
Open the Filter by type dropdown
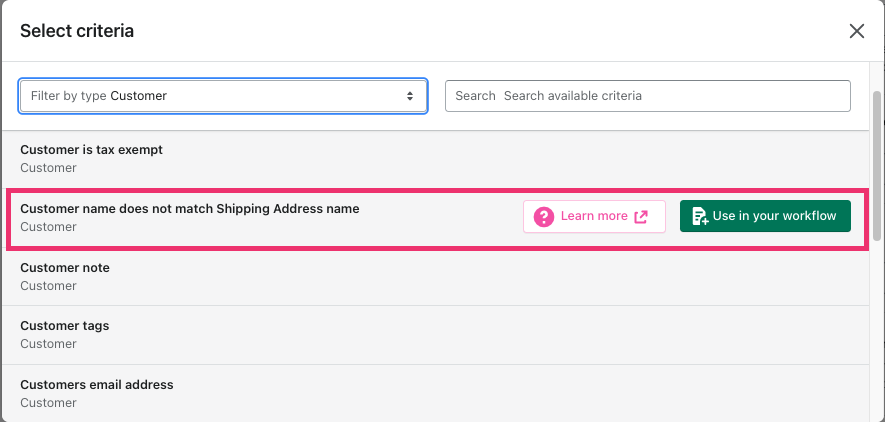click(223, 96)
